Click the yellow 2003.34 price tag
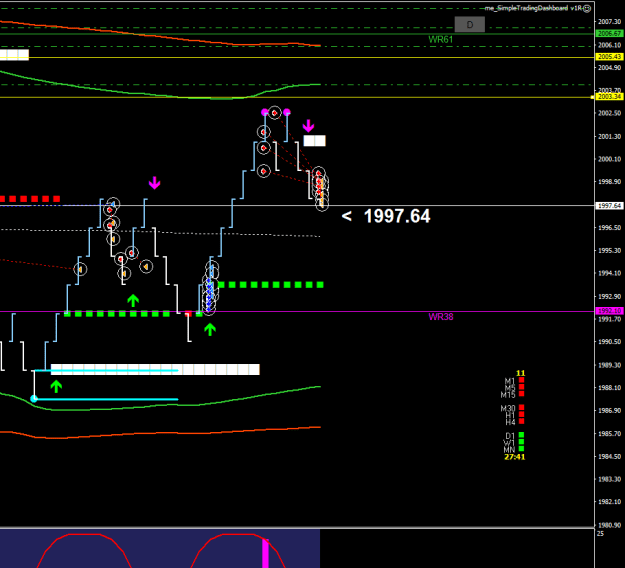Screen dimensions: 625x568 (609, 96)
